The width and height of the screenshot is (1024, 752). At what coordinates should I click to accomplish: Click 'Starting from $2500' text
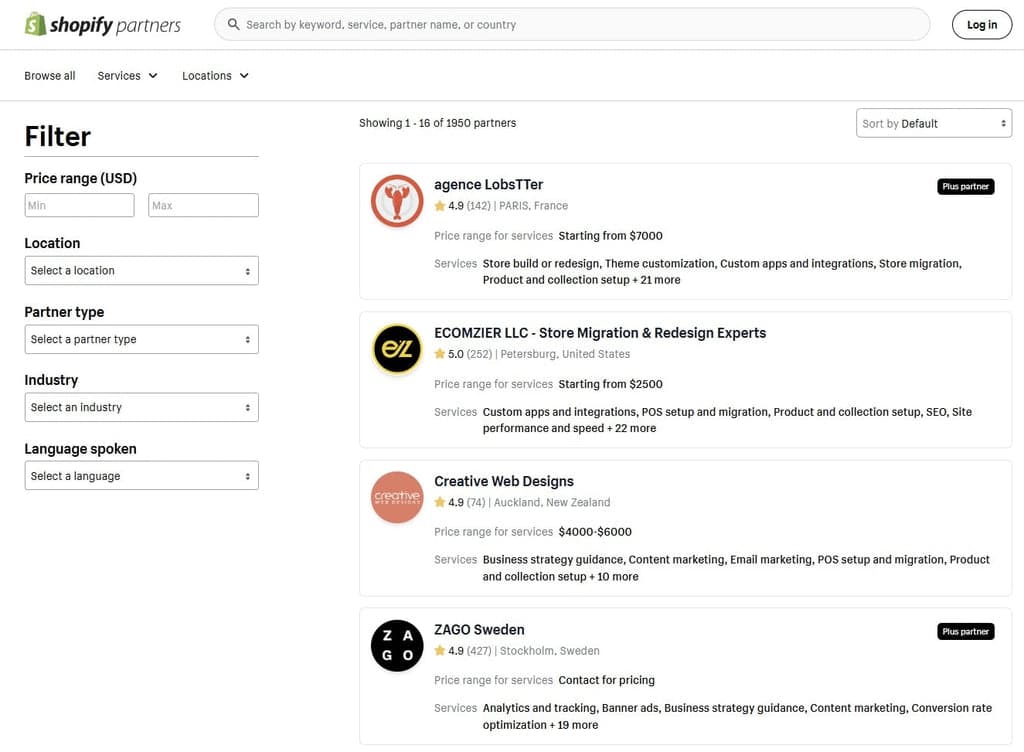[x=610, y=384]
